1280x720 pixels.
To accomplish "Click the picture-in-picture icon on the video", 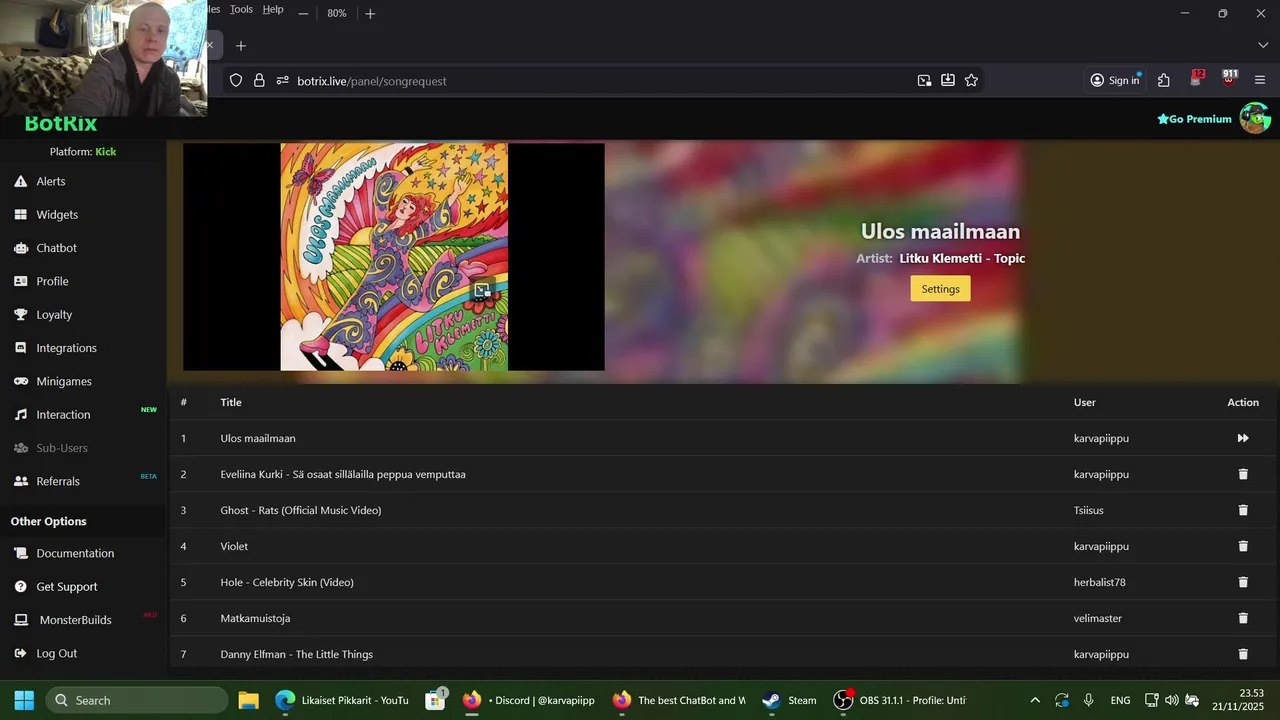I will 481,291.
